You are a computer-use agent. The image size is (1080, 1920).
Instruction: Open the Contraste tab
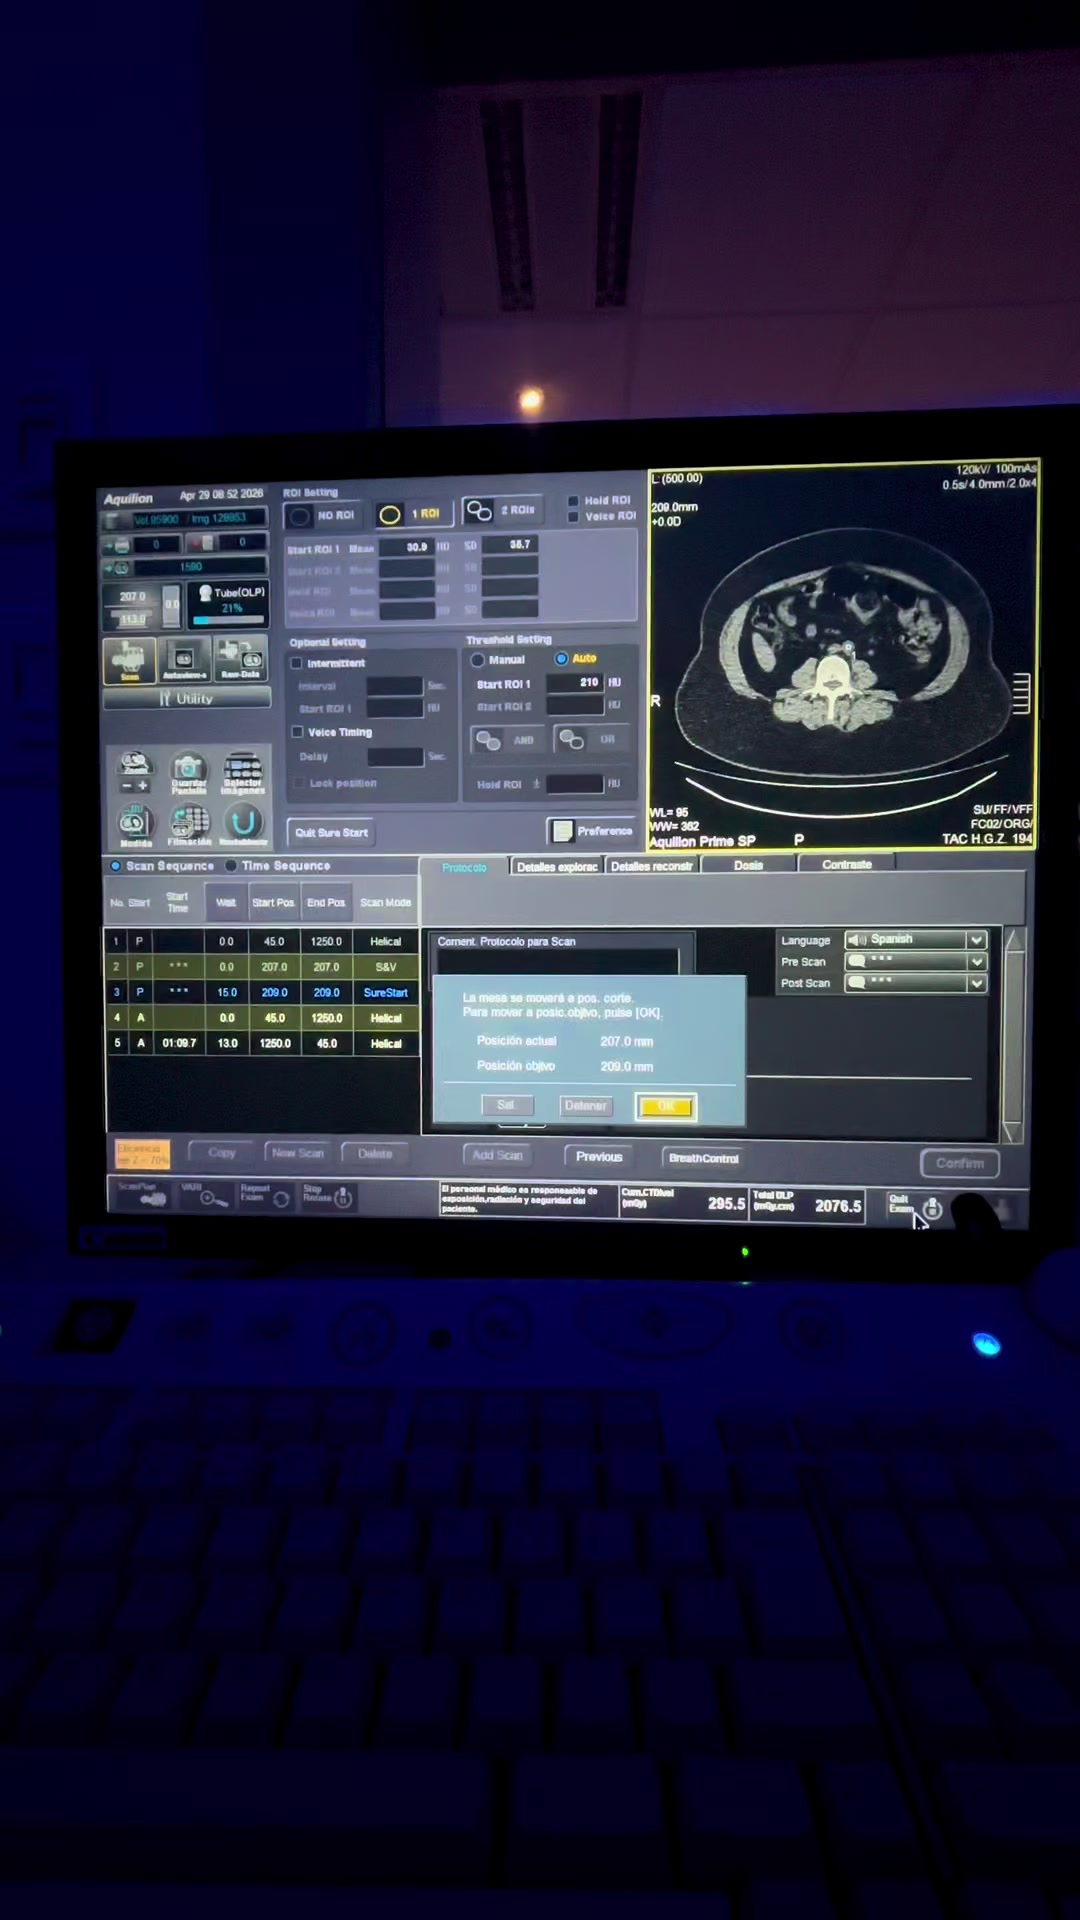pos(846,864)
